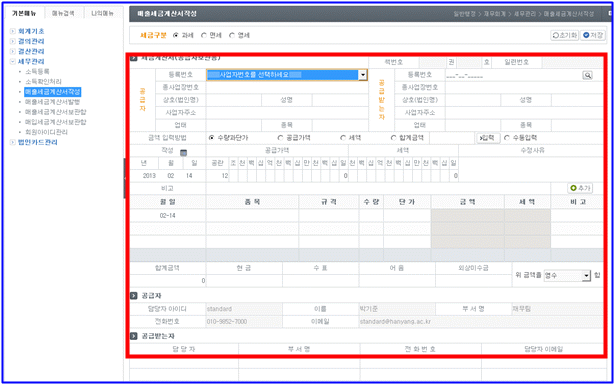
Task: Click the 입력 button in amount row
Action: coord(488,138)
